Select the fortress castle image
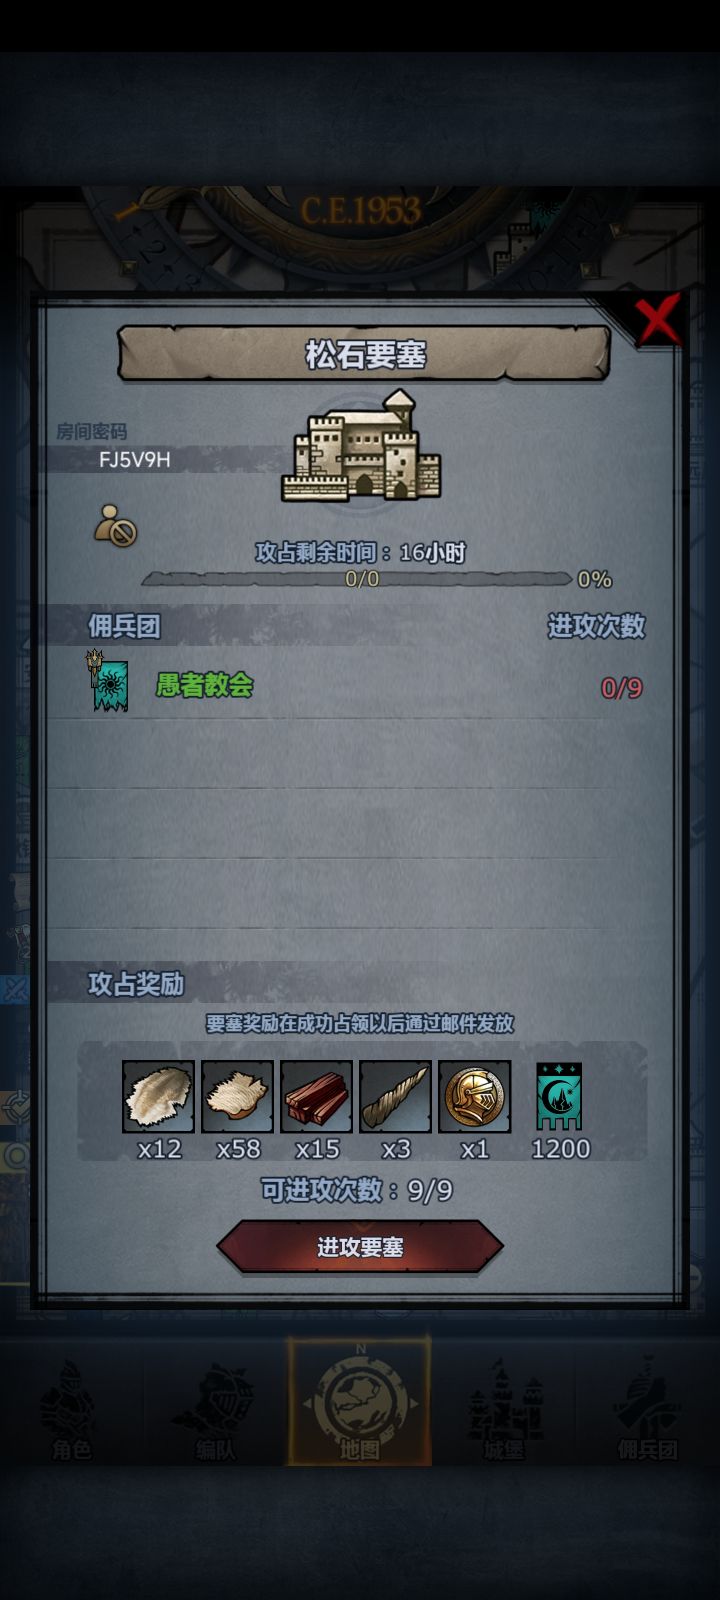The image size is (720, 1600). (362, 446)
